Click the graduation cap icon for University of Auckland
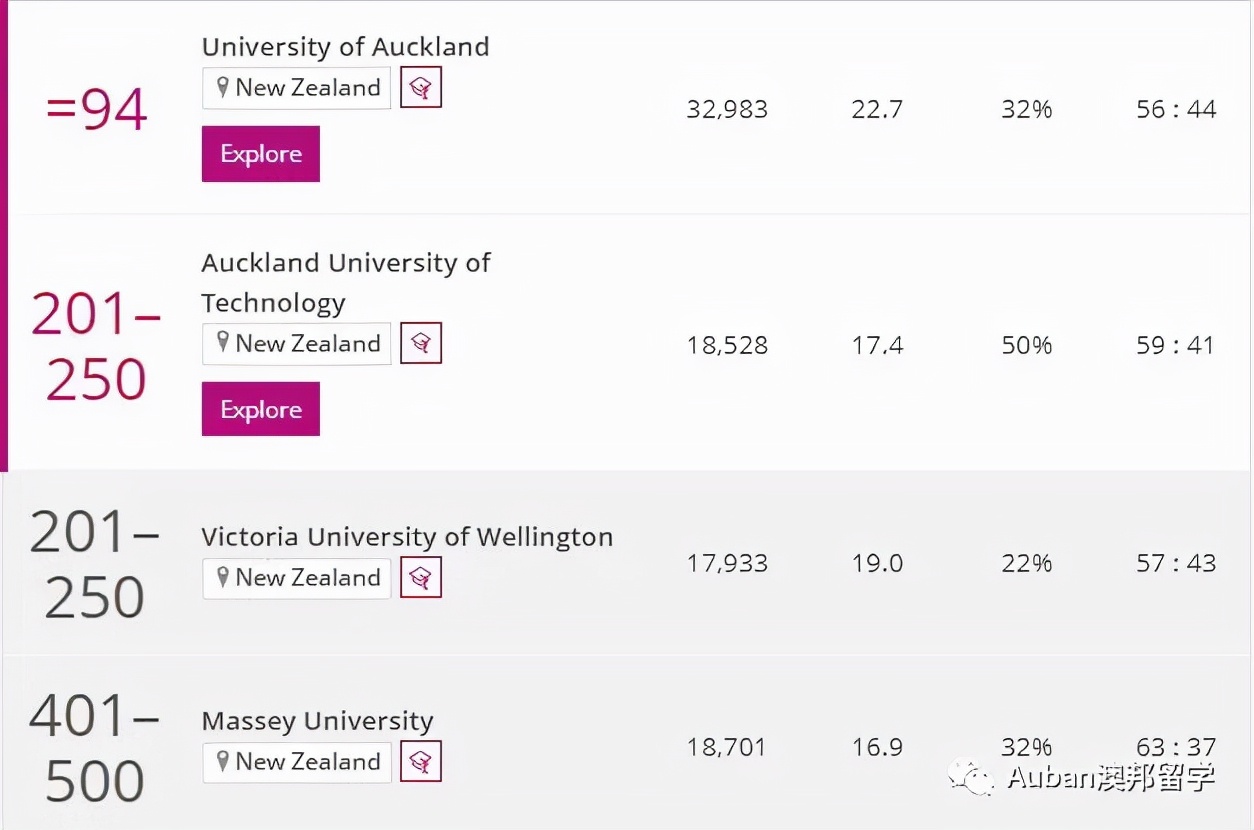 (x=421, y=88)
